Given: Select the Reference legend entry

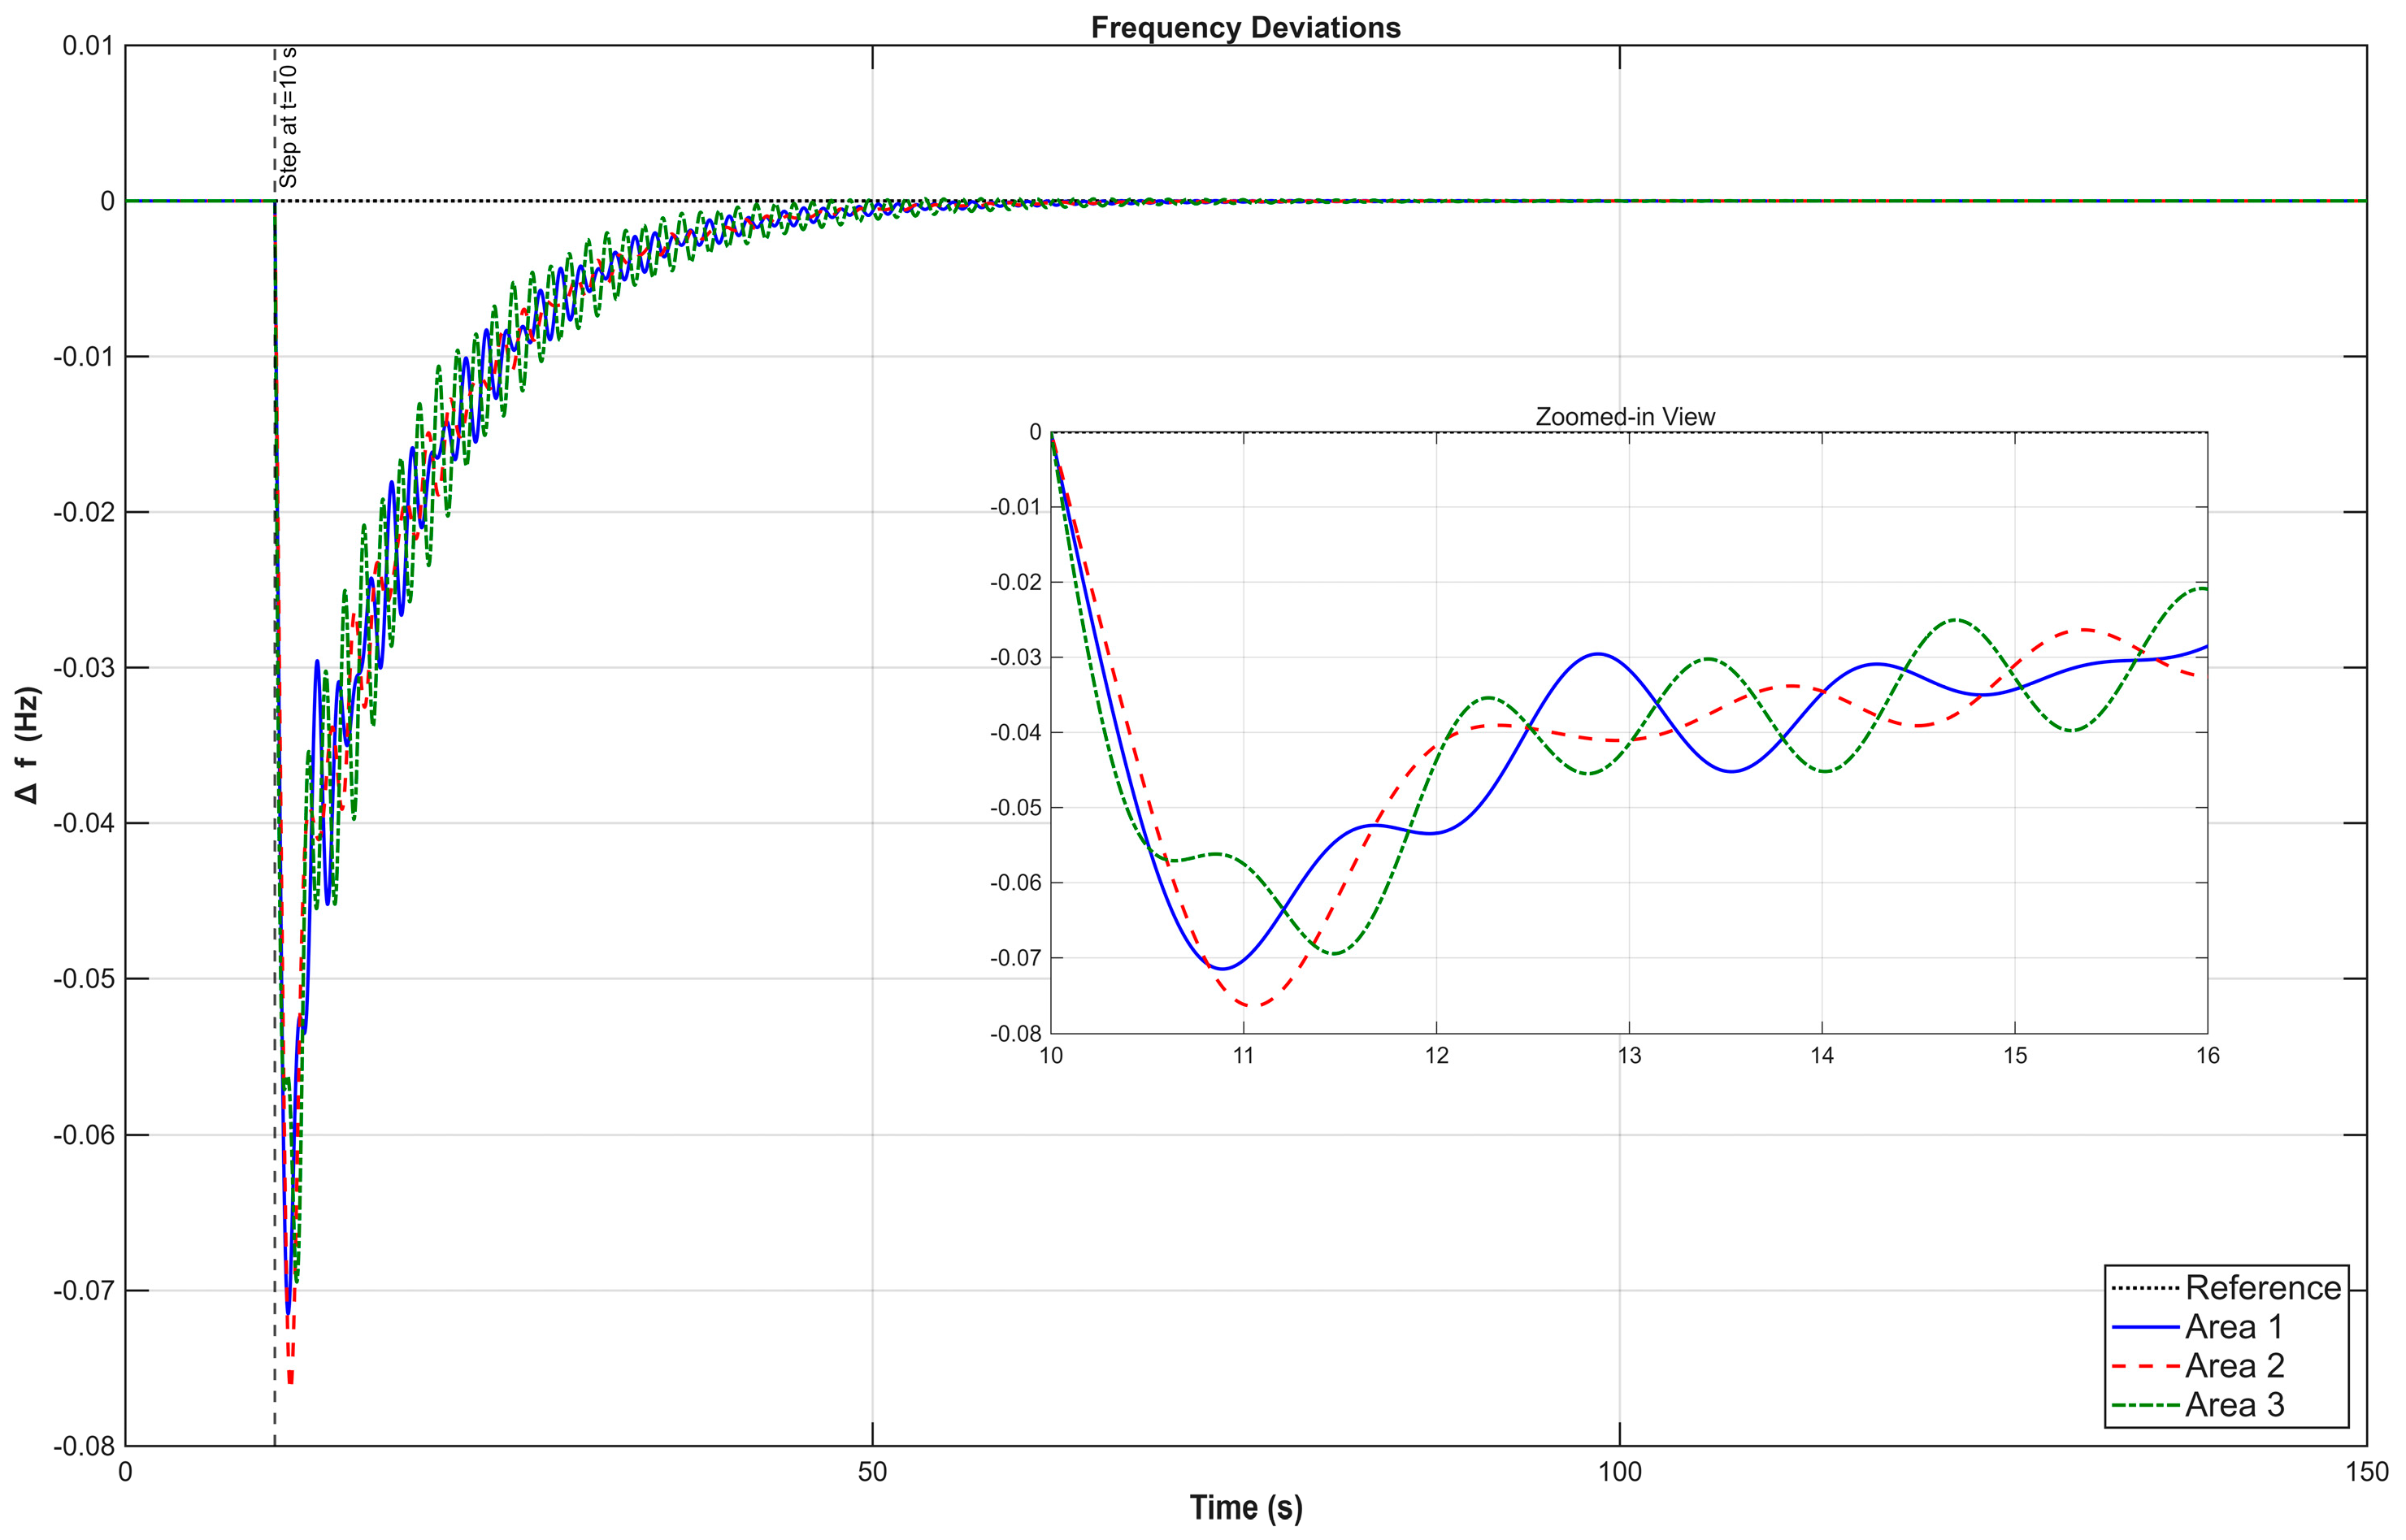Looking at the screenshot, I should (x=2262, y=1287).
